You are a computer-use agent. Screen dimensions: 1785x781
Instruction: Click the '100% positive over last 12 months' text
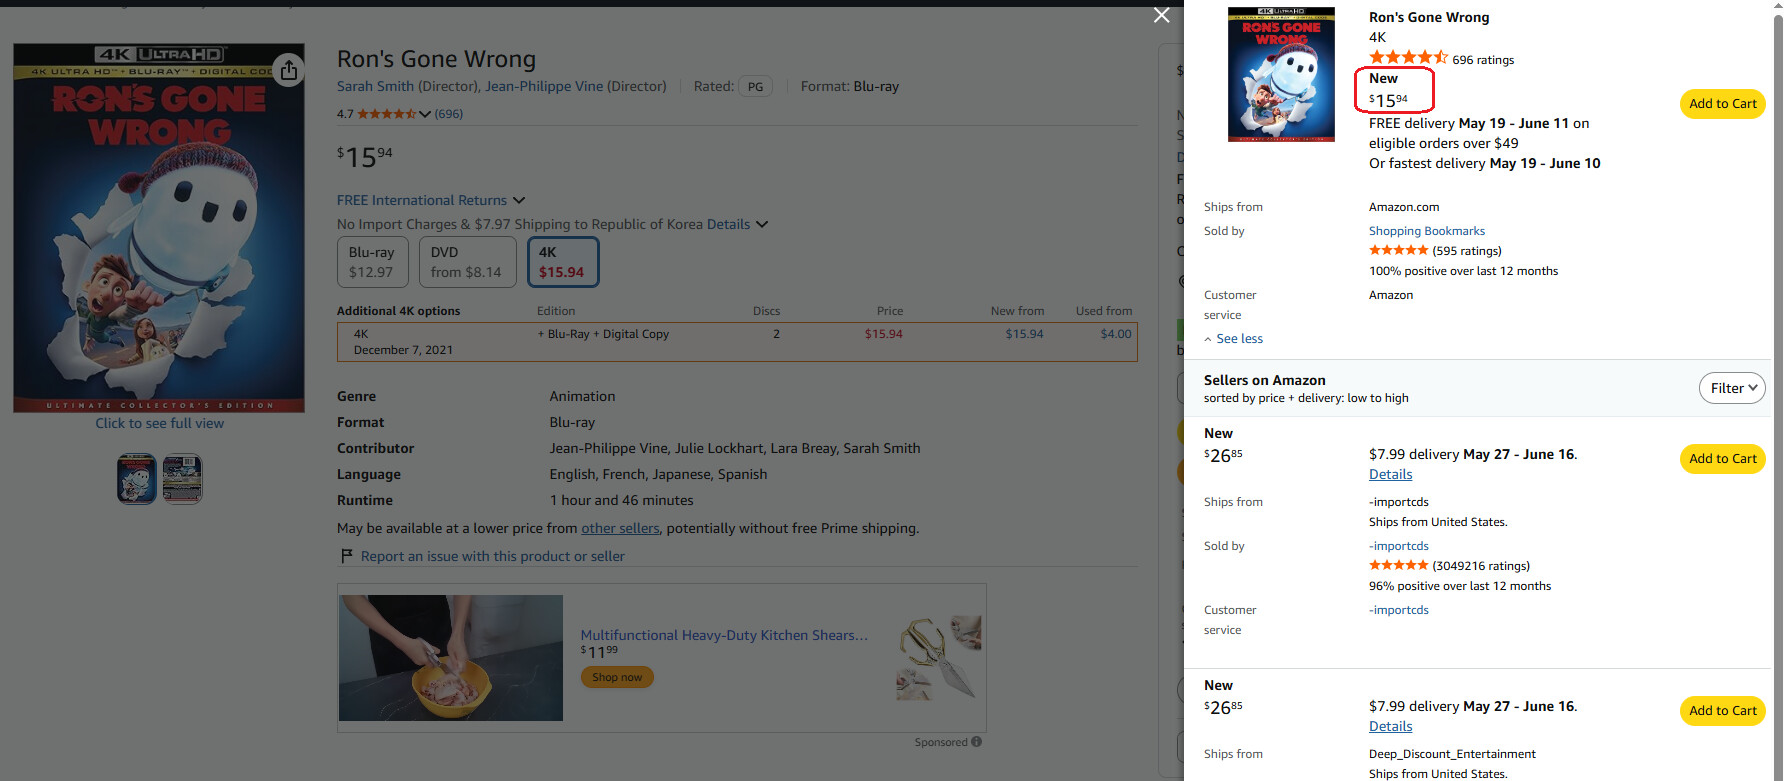coord(1463,271)
